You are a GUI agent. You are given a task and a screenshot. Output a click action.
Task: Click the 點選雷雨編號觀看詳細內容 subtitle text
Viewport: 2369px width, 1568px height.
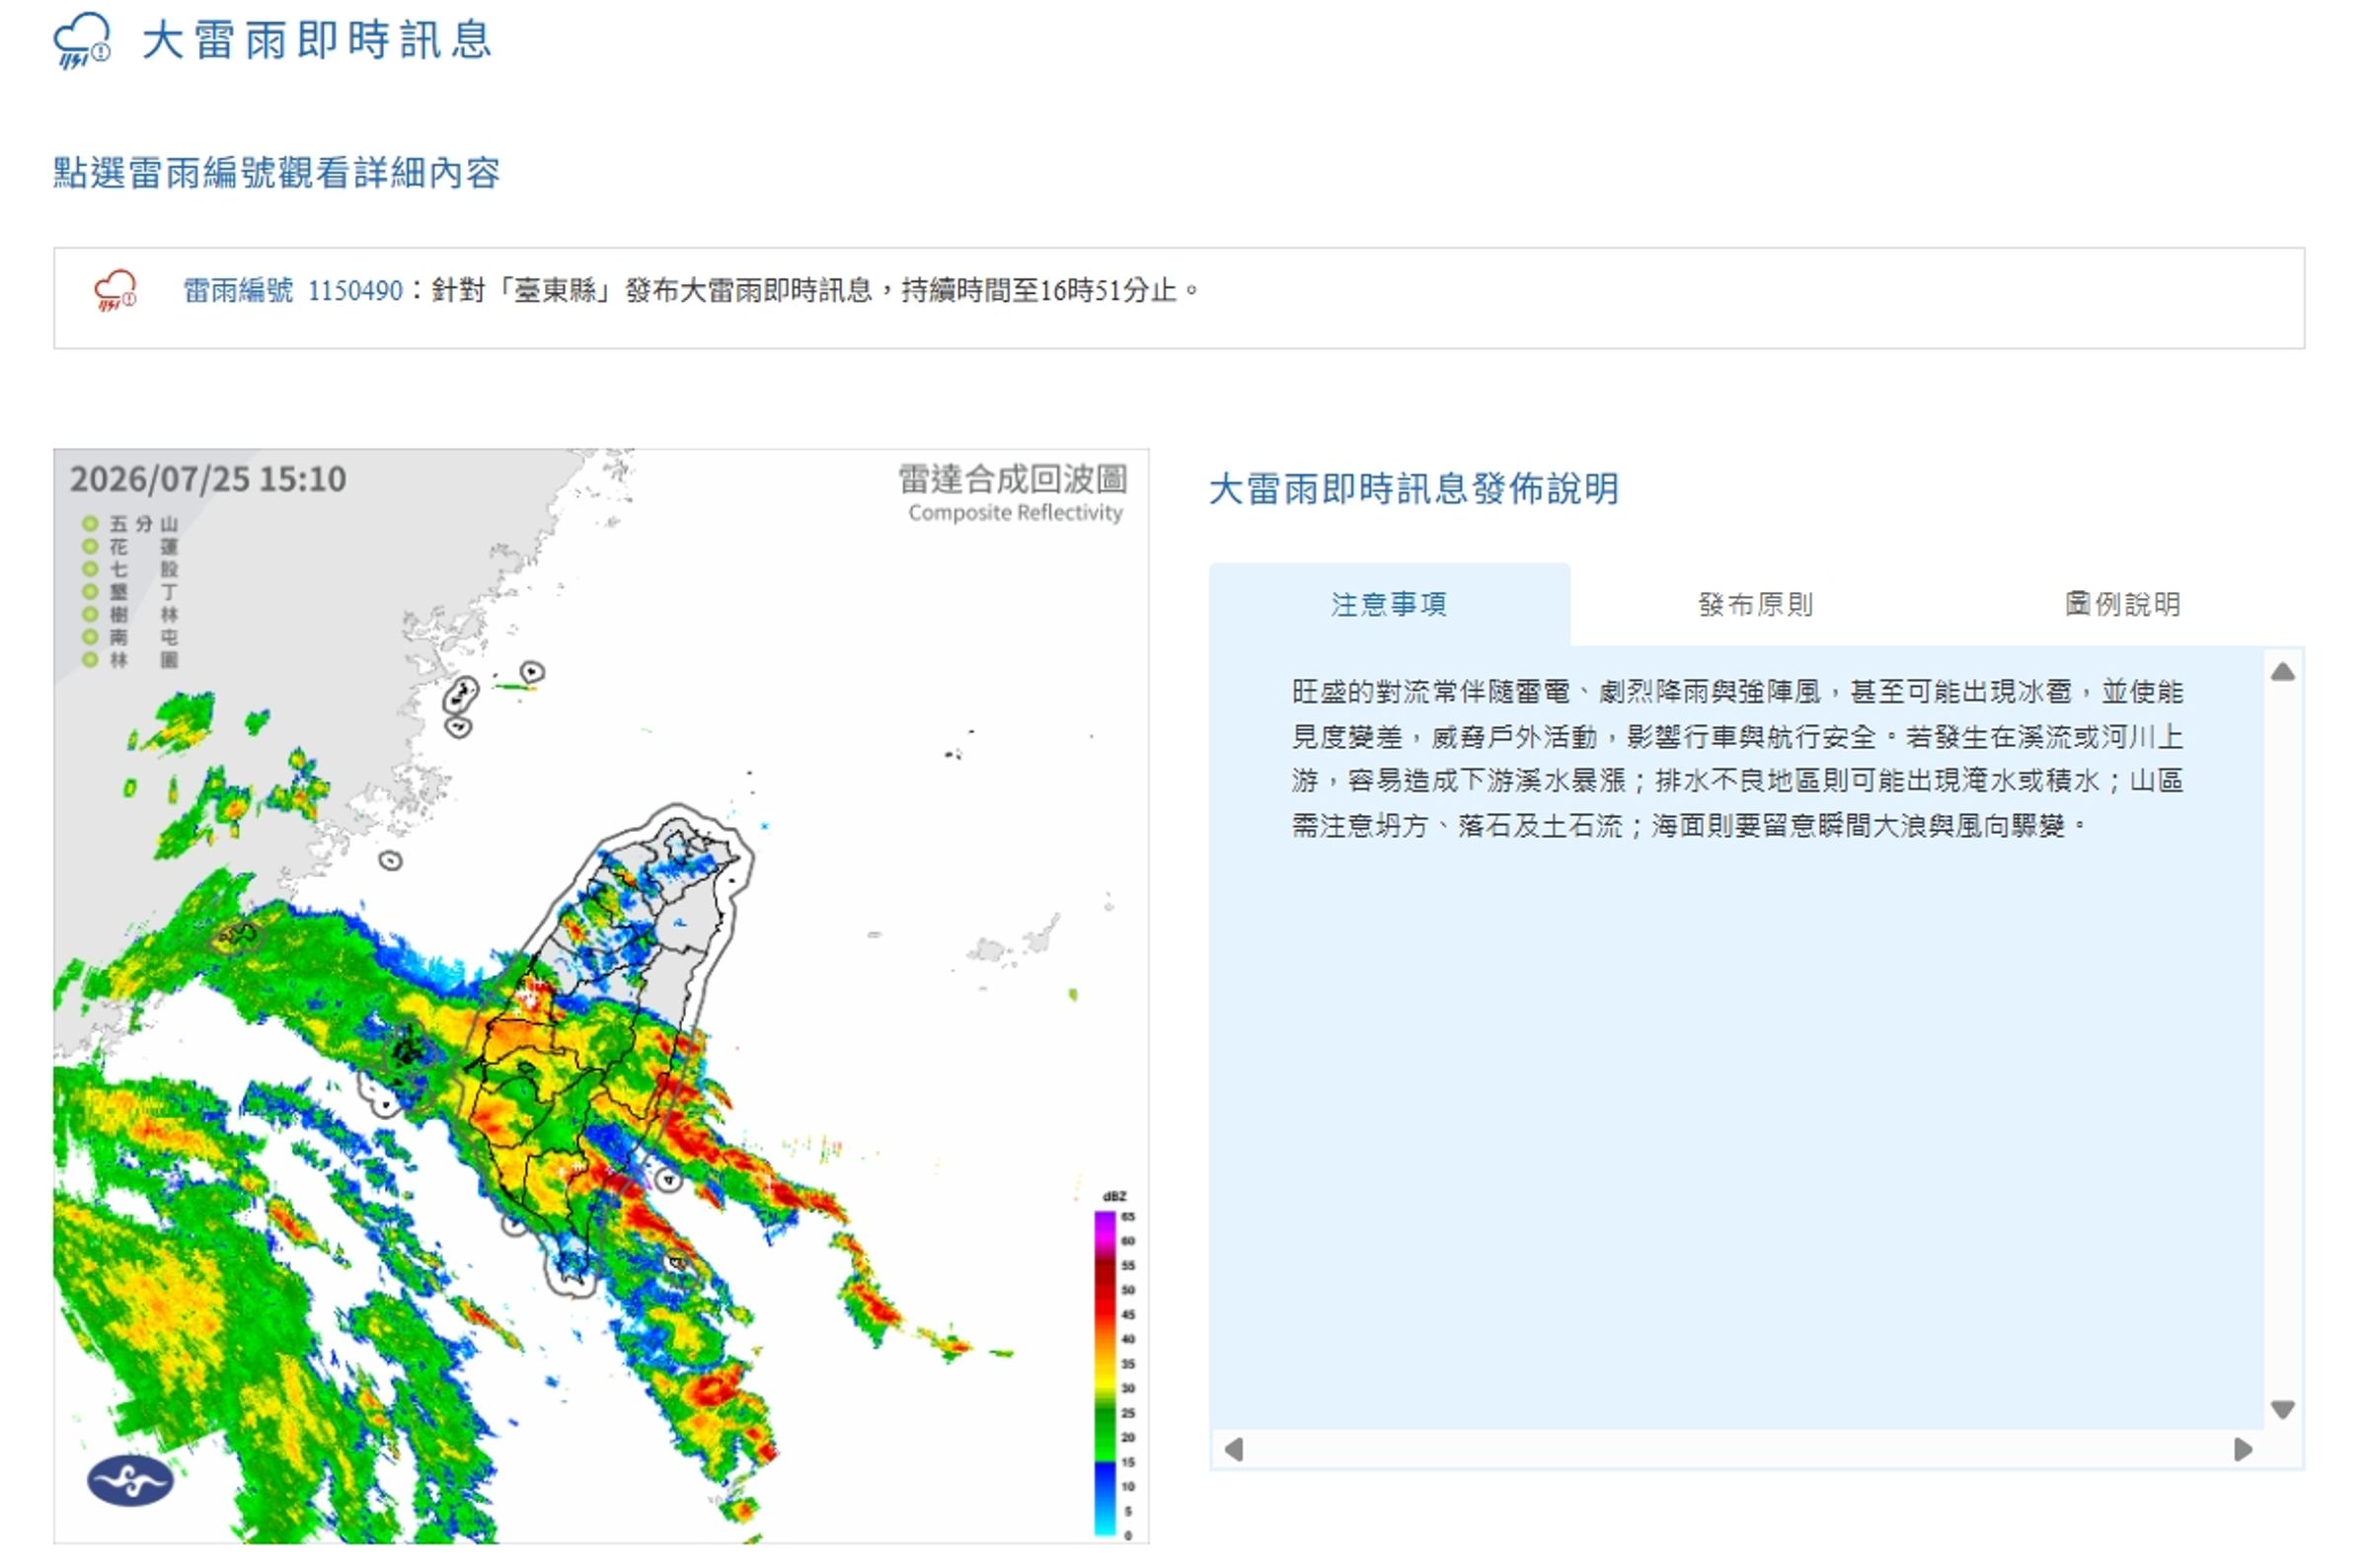point(277,173)
